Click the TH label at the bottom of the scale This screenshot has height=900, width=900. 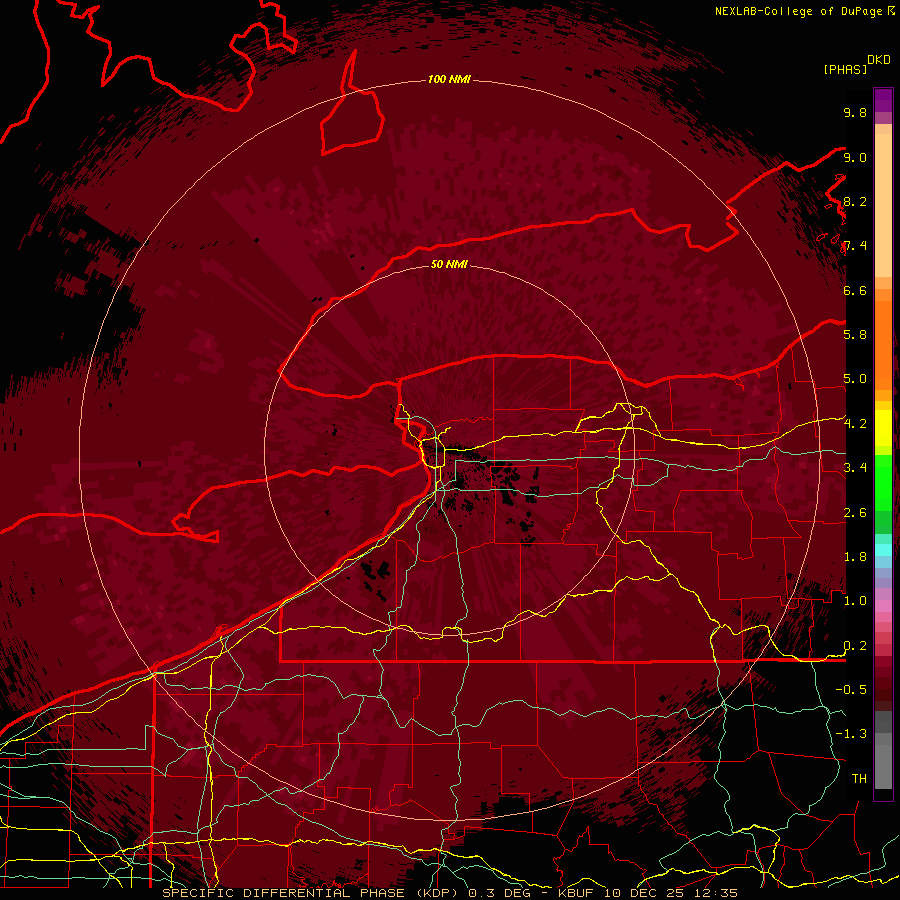point(859,779)
